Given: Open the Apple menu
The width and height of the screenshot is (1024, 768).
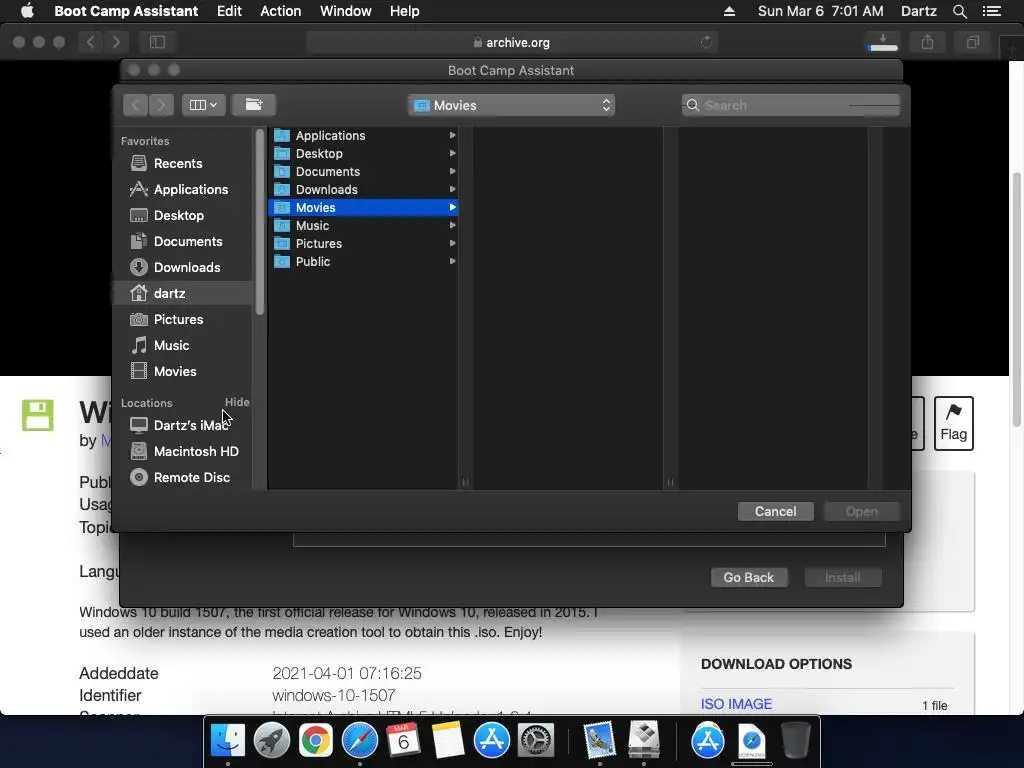Looking at the screenshot, I should (27, 11).
